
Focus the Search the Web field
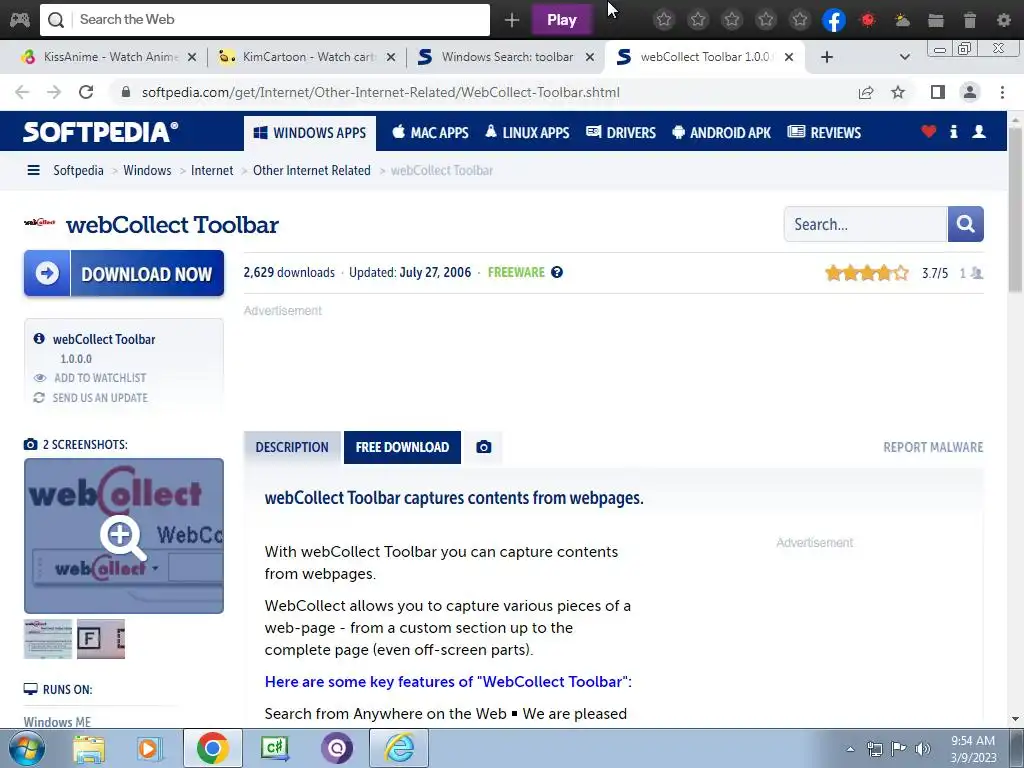click(x=264, y=20)
